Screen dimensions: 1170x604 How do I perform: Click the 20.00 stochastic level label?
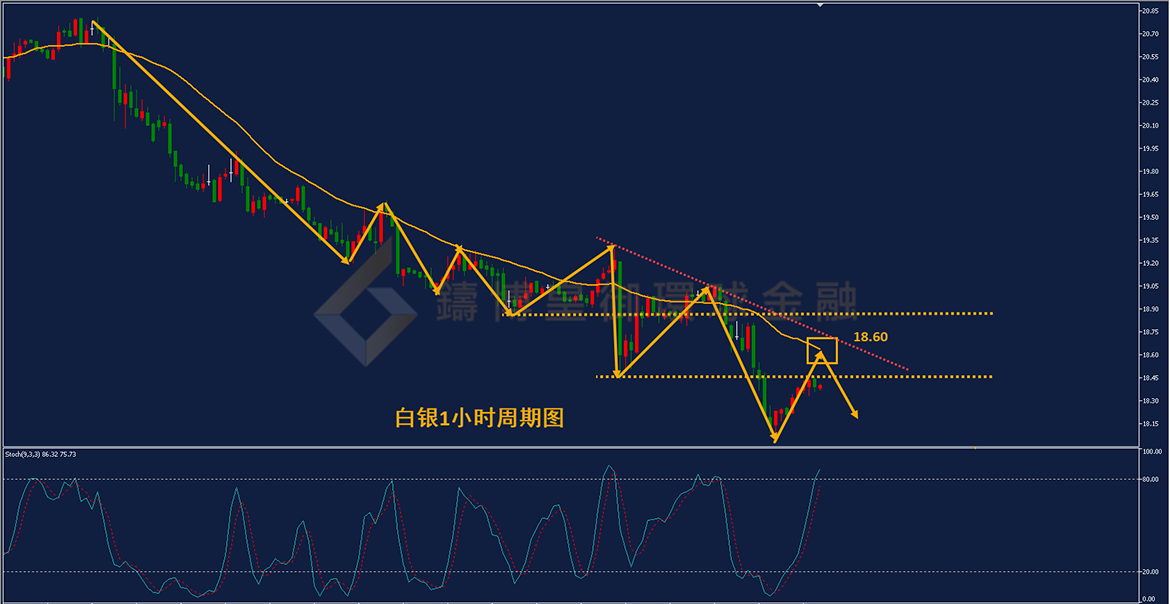1149,572
